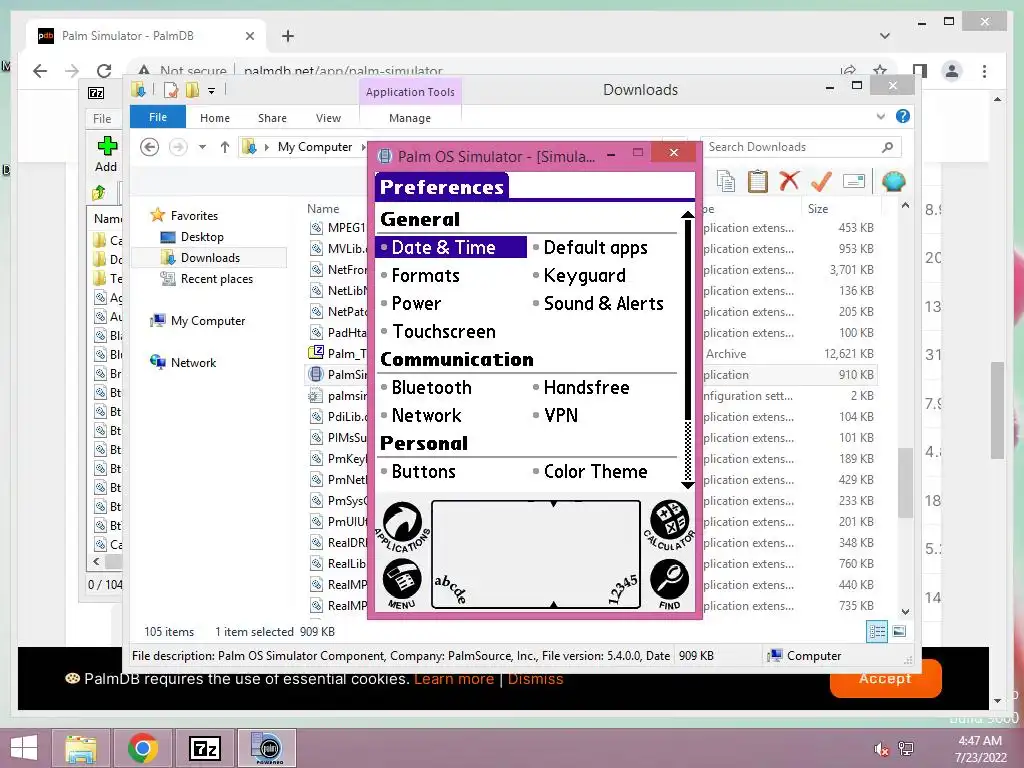Tap the Palm Calculator silkscreen icon
This screenshot has width=1024, height=768.
coord(669,524)
